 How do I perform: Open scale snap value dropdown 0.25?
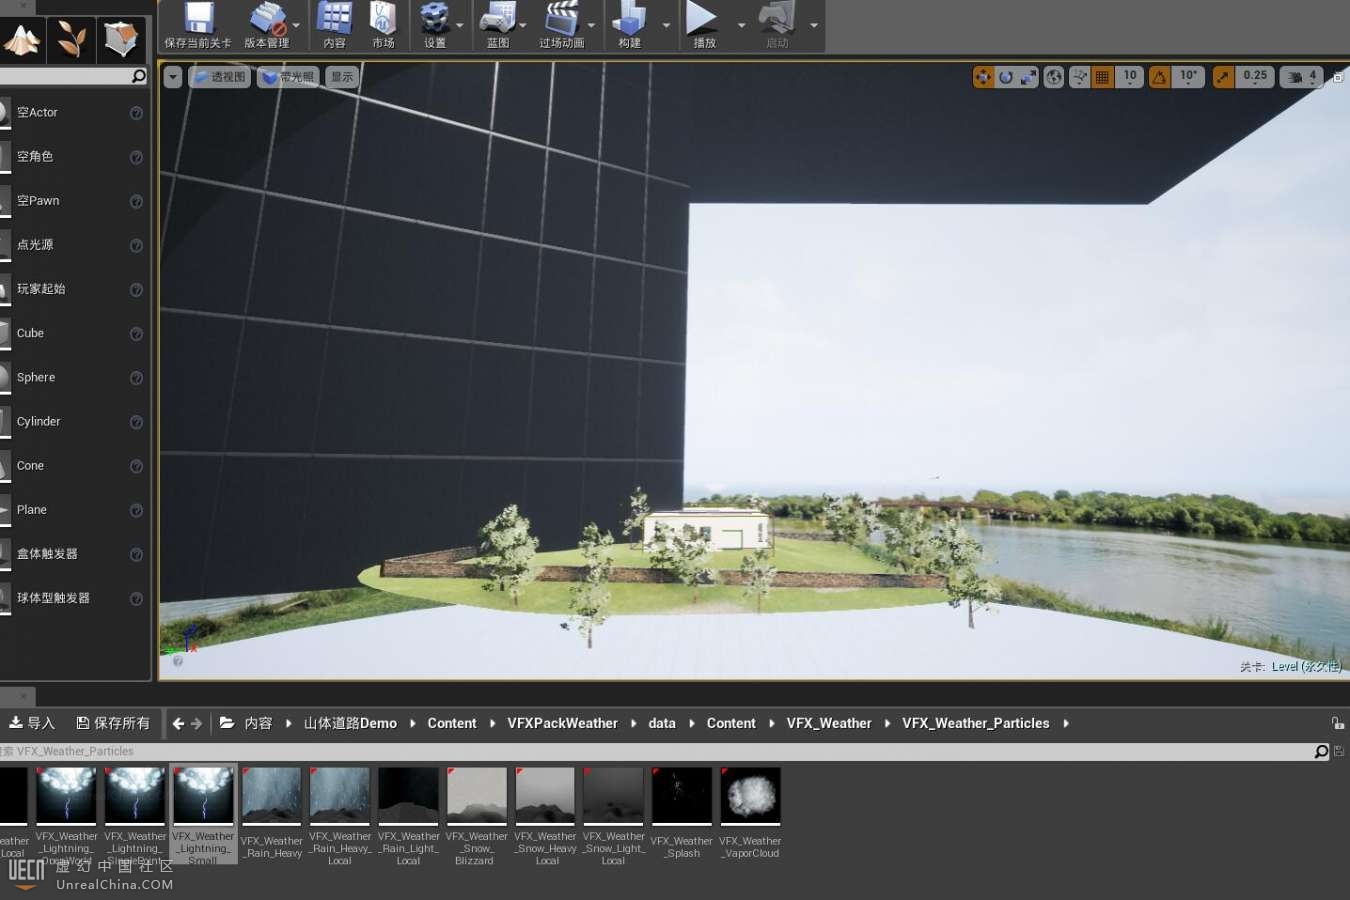(1255, 77)
